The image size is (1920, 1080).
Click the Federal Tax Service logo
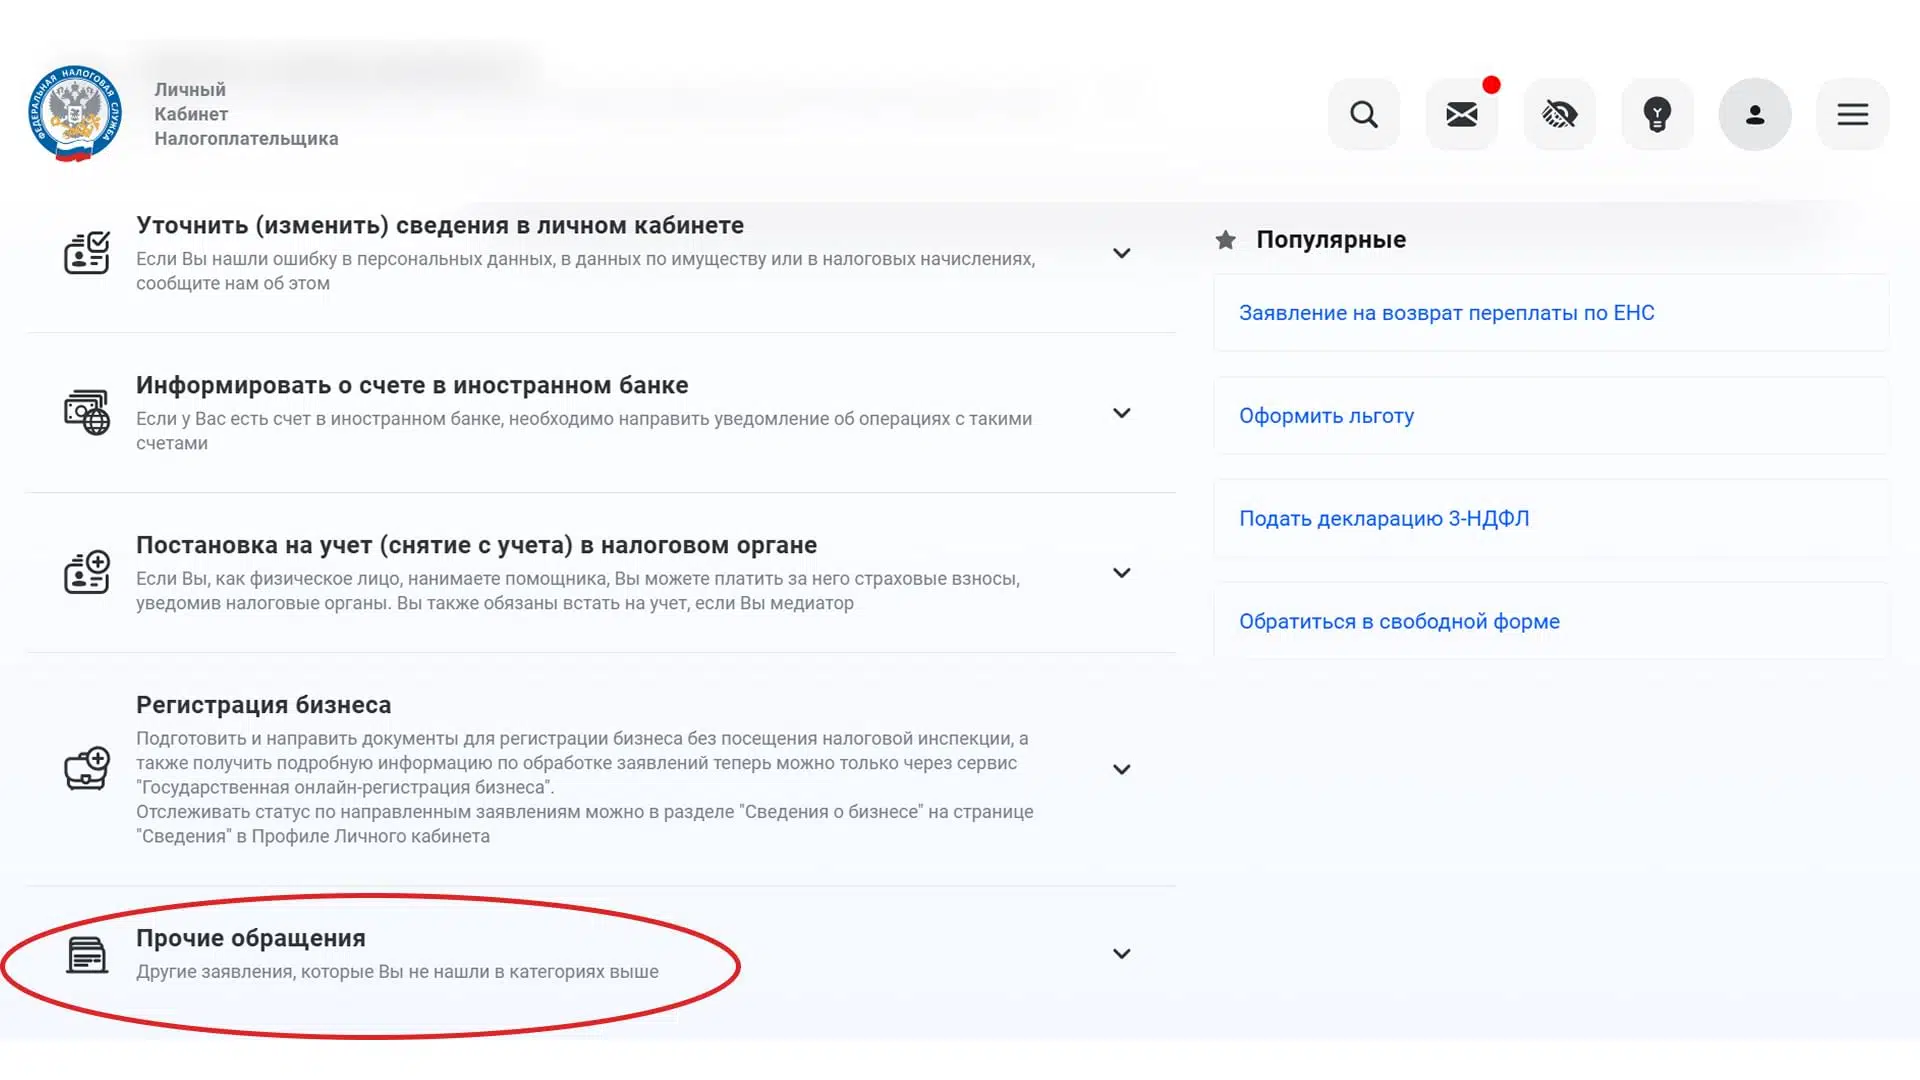click(x=75, y=114)
